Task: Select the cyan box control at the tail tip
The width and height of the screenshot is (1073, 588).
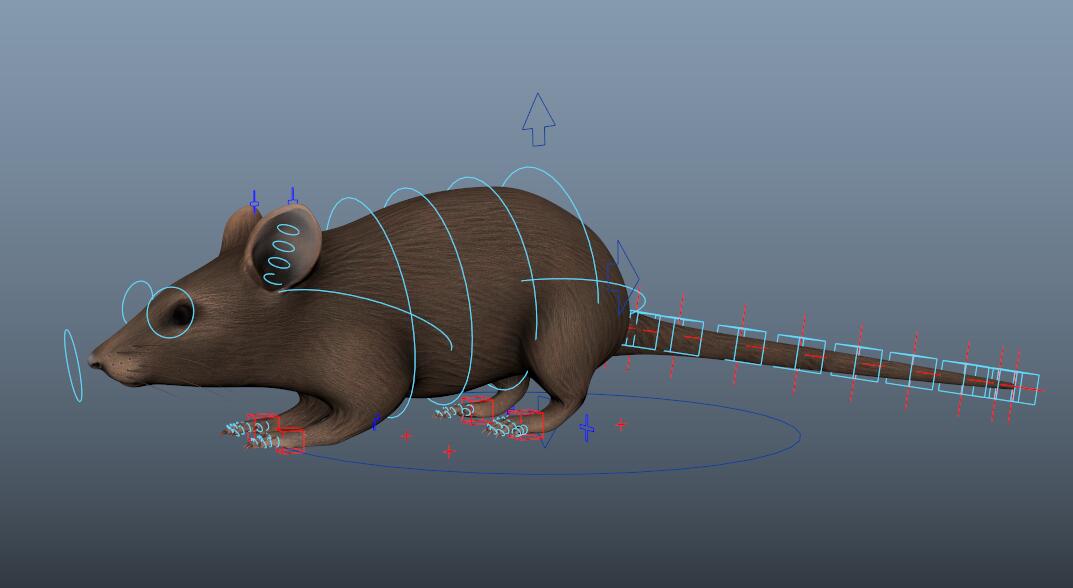Action: pos(1026,387)
